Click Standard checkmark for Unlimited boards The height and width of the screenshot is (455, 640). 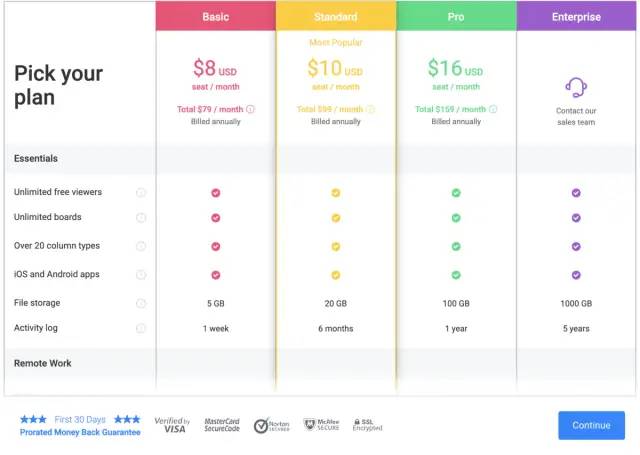(x=336, y=217)
